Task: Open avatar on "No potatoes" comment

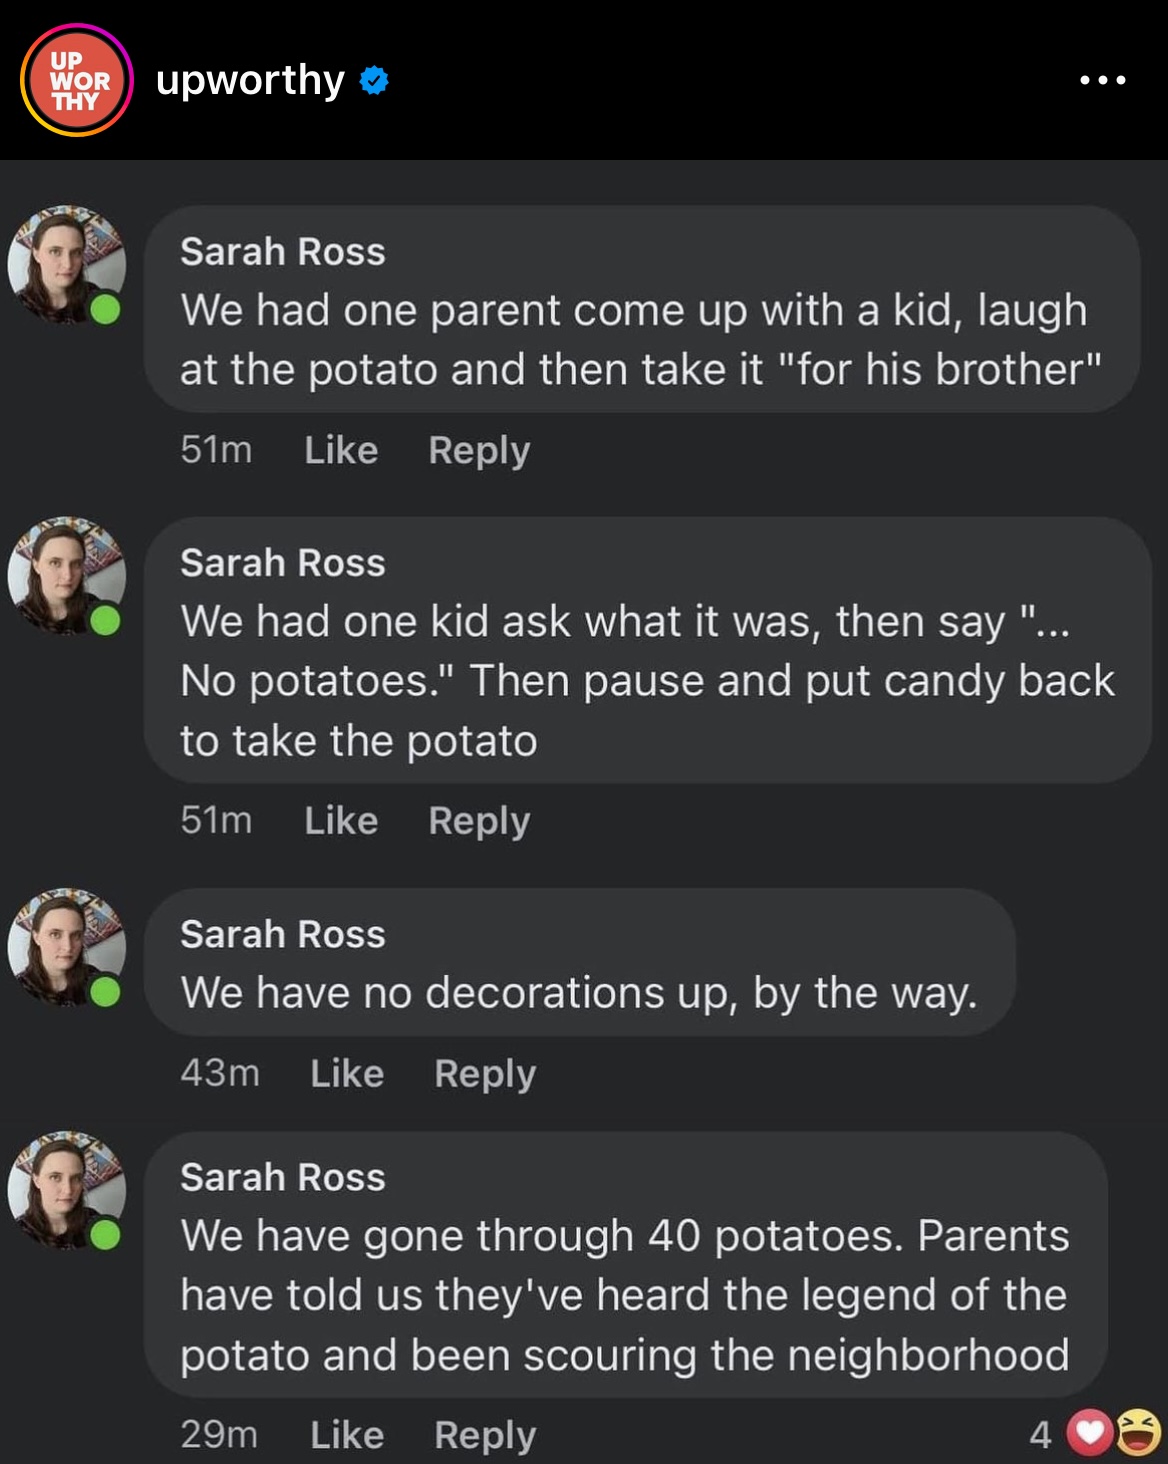Action: [x=66, y=576]
